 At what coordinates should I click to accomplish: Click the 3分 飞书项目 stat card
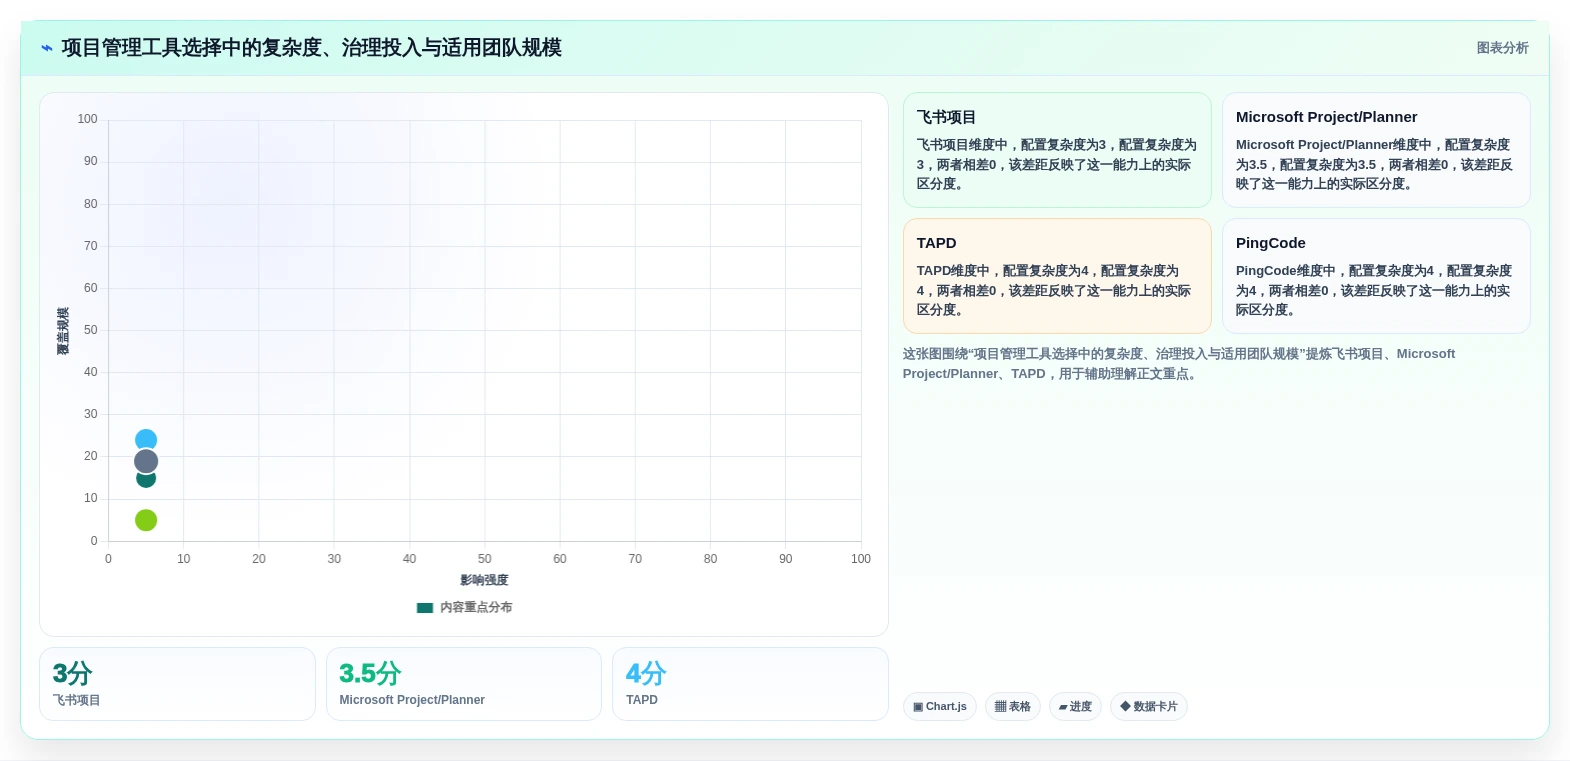[177, 684]
